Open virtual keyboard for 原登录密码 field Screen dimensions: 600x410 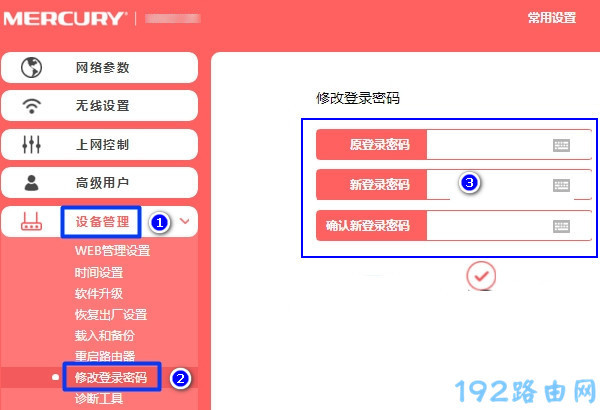pyautogui.click(x=561, y=145)
